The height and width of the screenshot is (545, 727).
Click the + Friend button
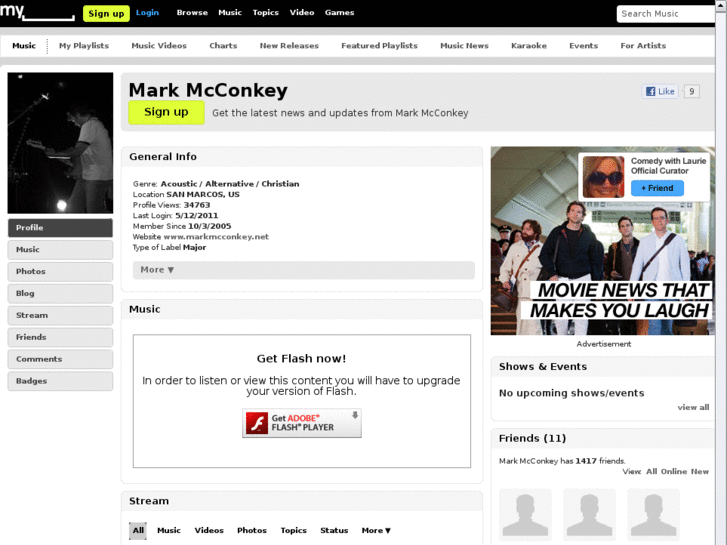(657, 188)
